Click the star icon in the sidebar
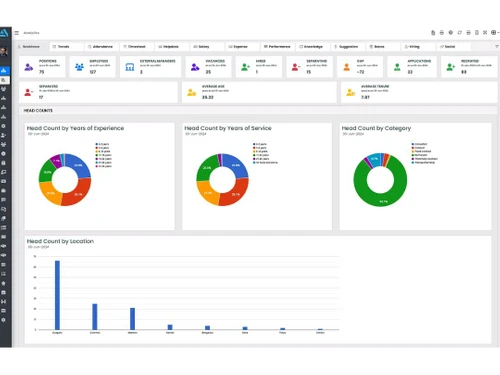500x375 pixels. pyautogui.click(x=3, y=283)
